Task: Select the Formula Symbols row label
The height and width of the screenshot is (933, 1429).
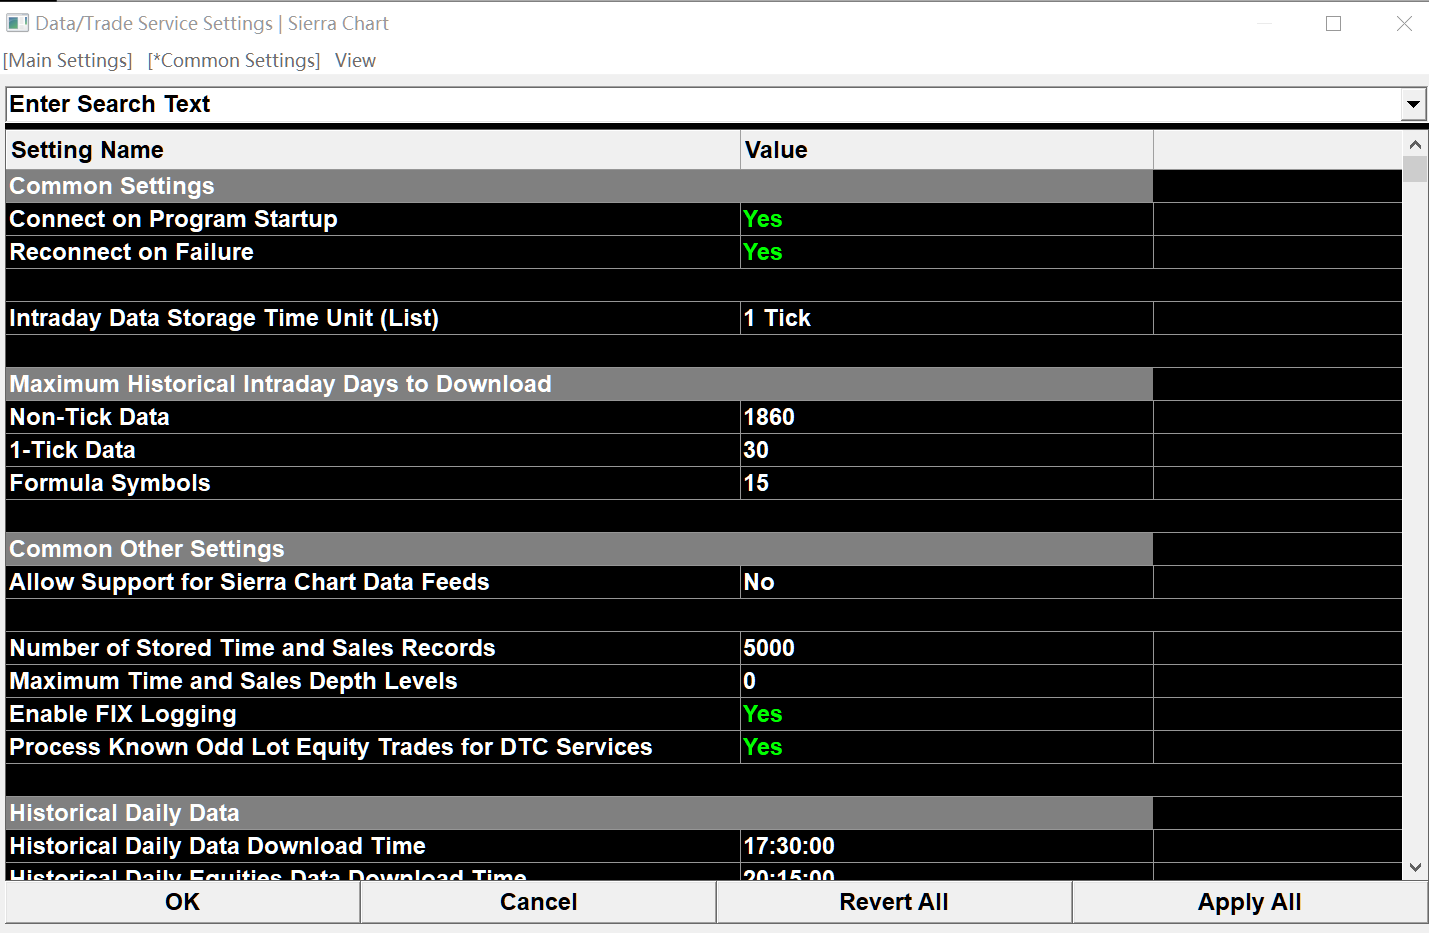Action: [110, 483]
